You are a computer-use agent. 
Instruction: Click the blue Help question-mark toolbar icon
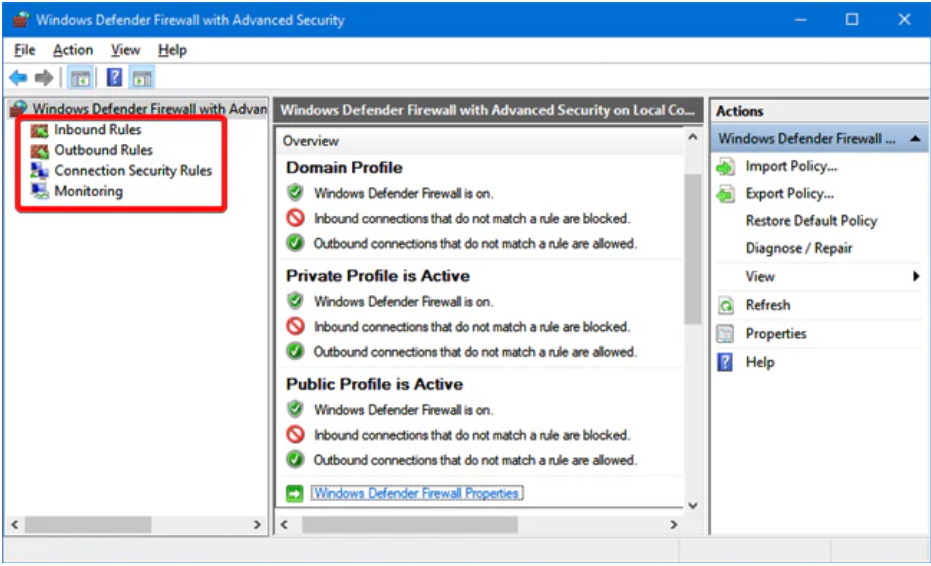tap(114, 77)
